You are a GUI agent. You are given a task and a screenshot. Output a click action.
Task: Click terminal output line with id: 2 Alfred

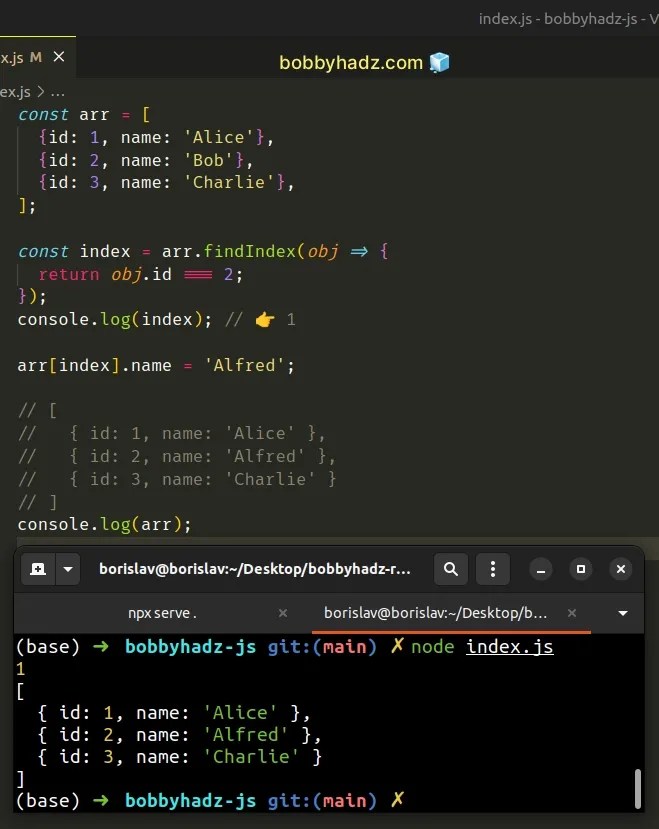point(179,735)
